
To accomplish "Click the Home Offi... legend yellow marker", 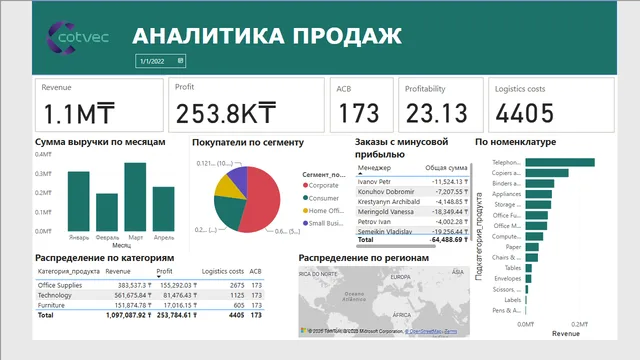I will coord(305,211).
